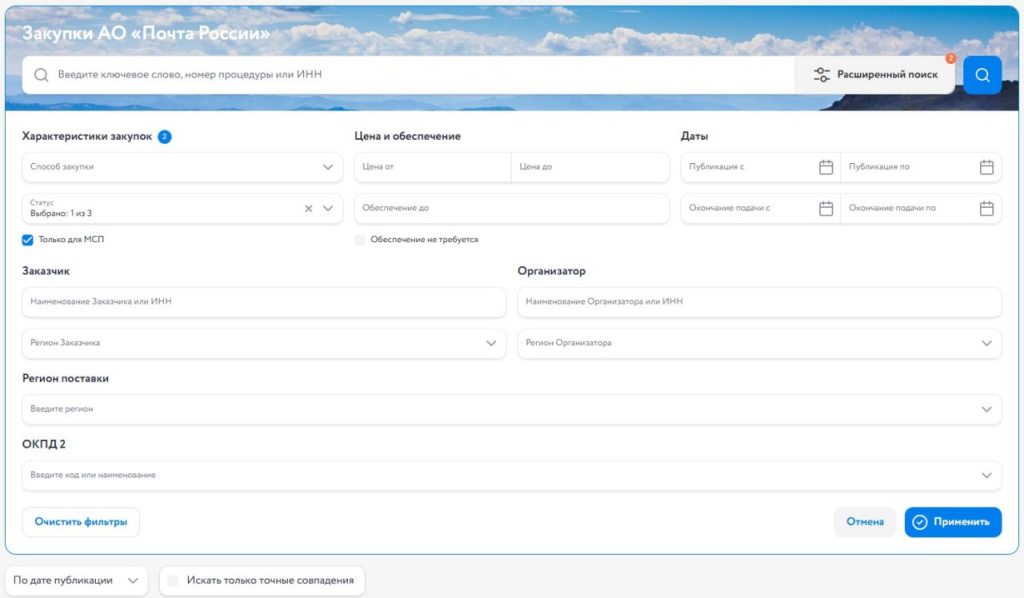The image size is (1024, 598).
Task: Open the Окончание подачи по calendar icon
Action: click(x=986, y=208)
